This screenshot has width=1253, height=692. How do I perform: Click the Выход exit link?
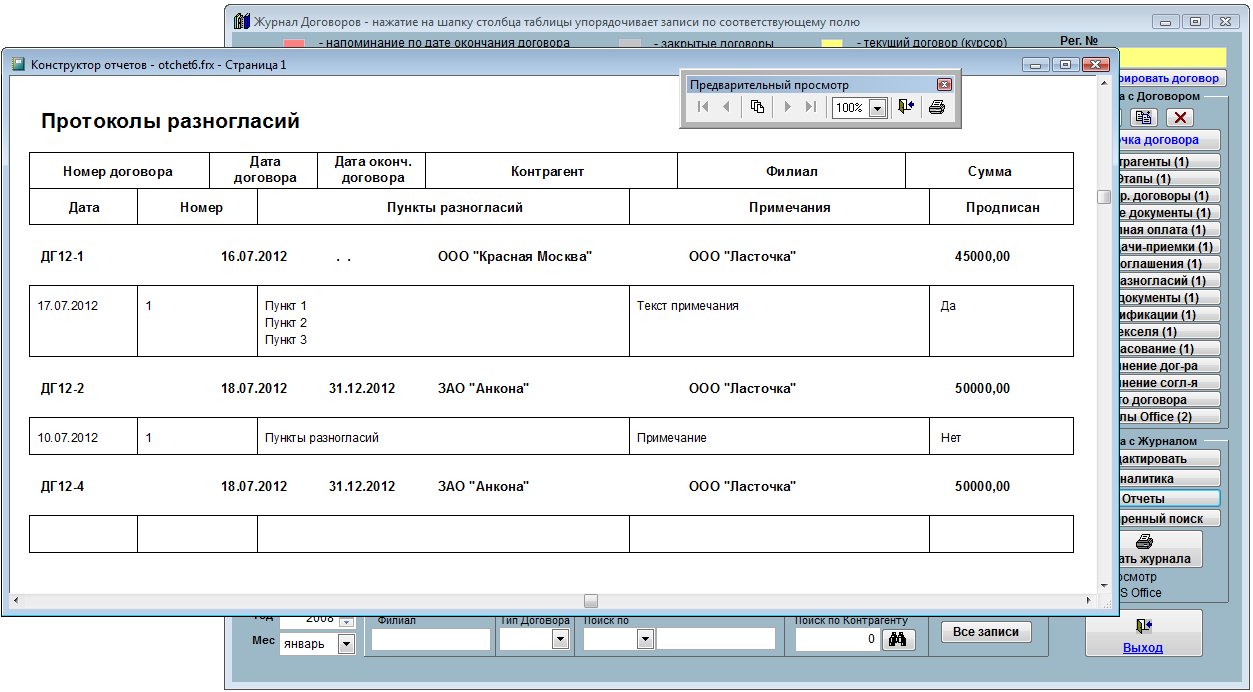[x=1142, y=647]
